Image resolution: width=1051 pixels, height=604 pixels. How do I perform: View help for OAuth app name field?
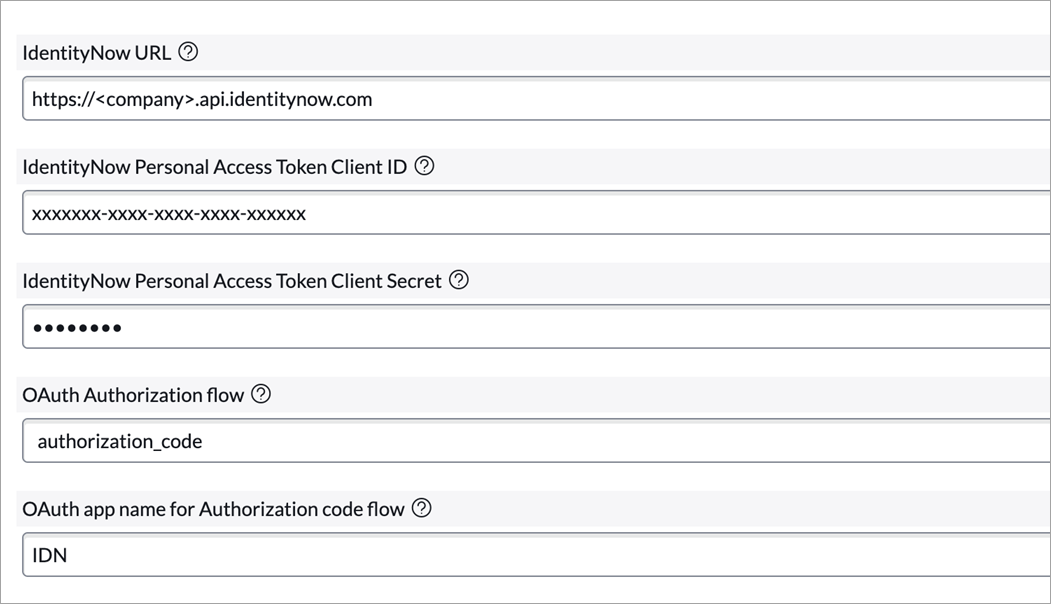pos(422,508)
